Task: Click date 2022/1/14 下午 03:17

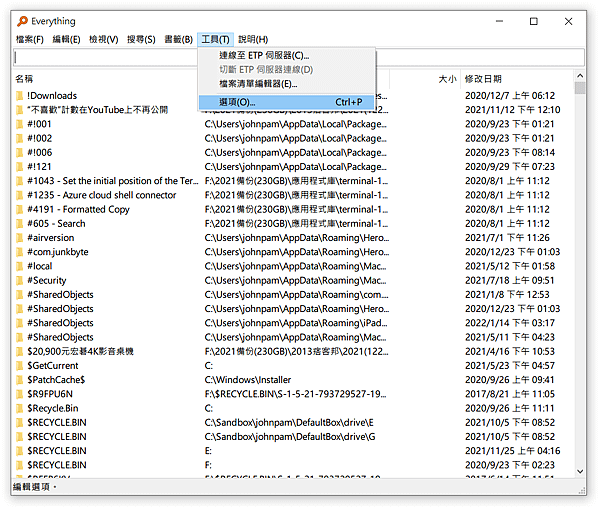Action: [510, 323]
